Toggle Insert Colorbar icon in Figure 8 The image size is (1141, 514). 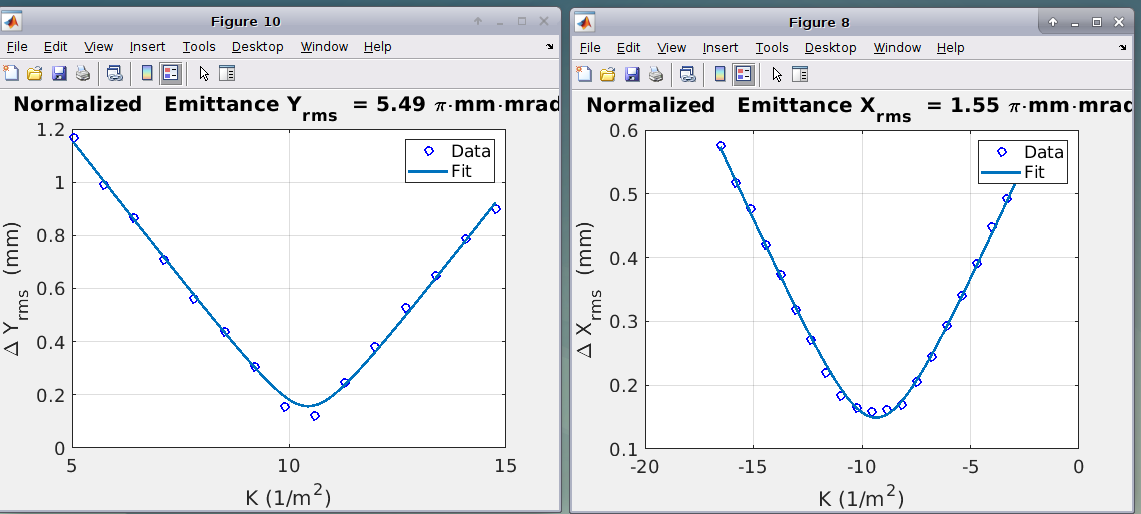(720, 74)
